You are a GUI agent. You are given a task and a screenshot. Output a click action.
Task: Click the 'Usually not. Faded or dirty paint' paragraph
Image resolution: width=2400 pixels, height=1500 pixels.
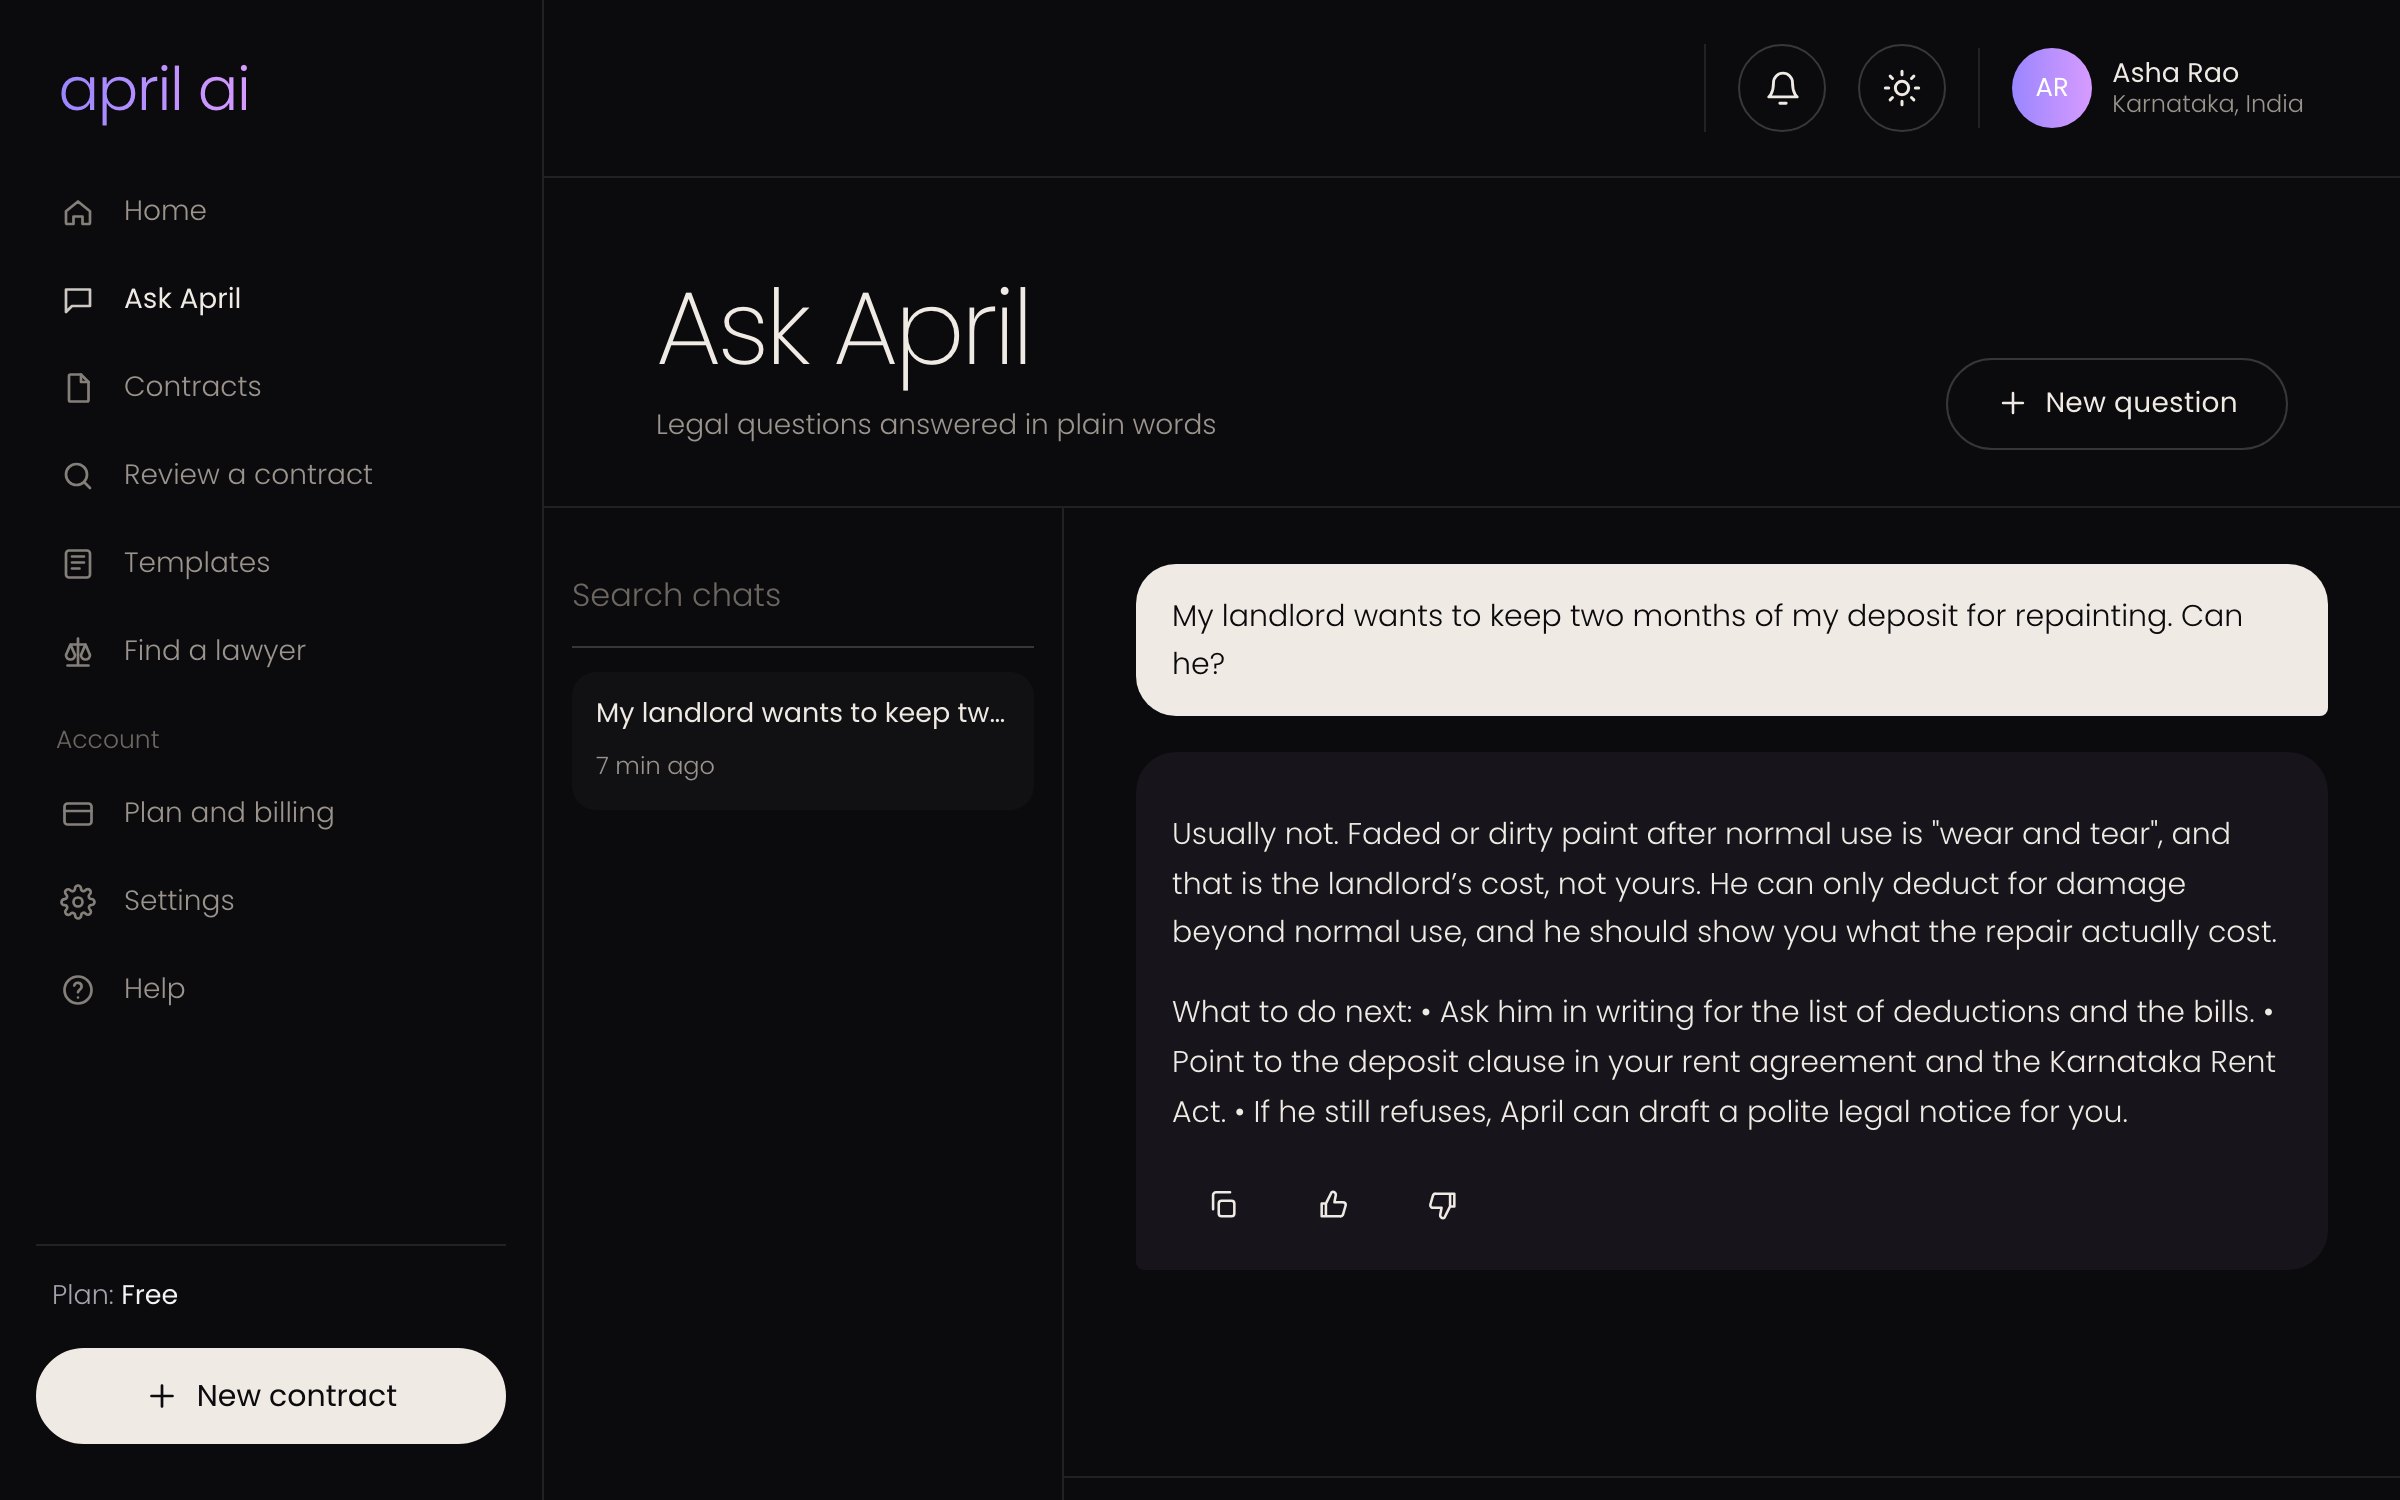pos(1725,882)
